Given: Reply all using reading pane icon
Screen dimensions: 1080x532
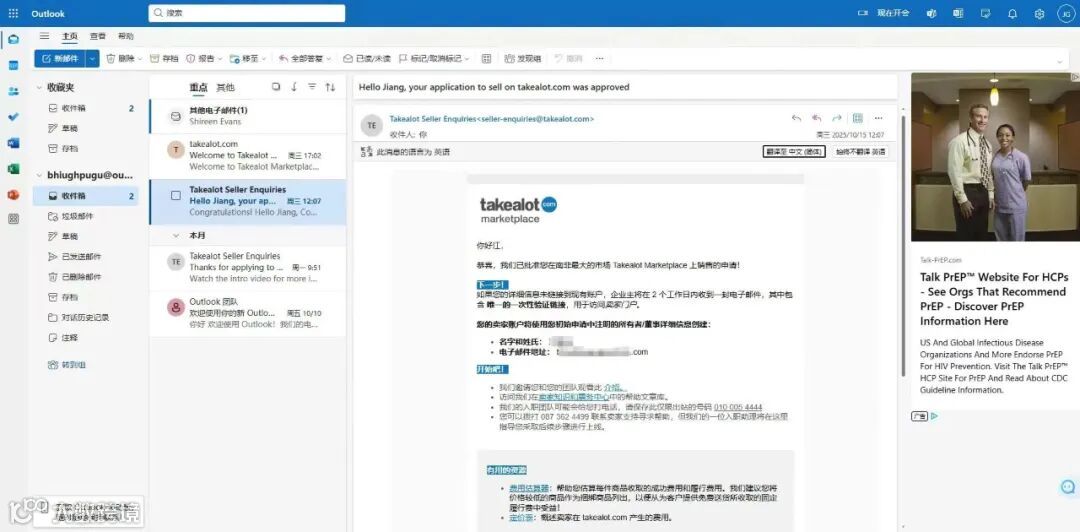Looking at the screenshot, I should click(x=816, y=119).
